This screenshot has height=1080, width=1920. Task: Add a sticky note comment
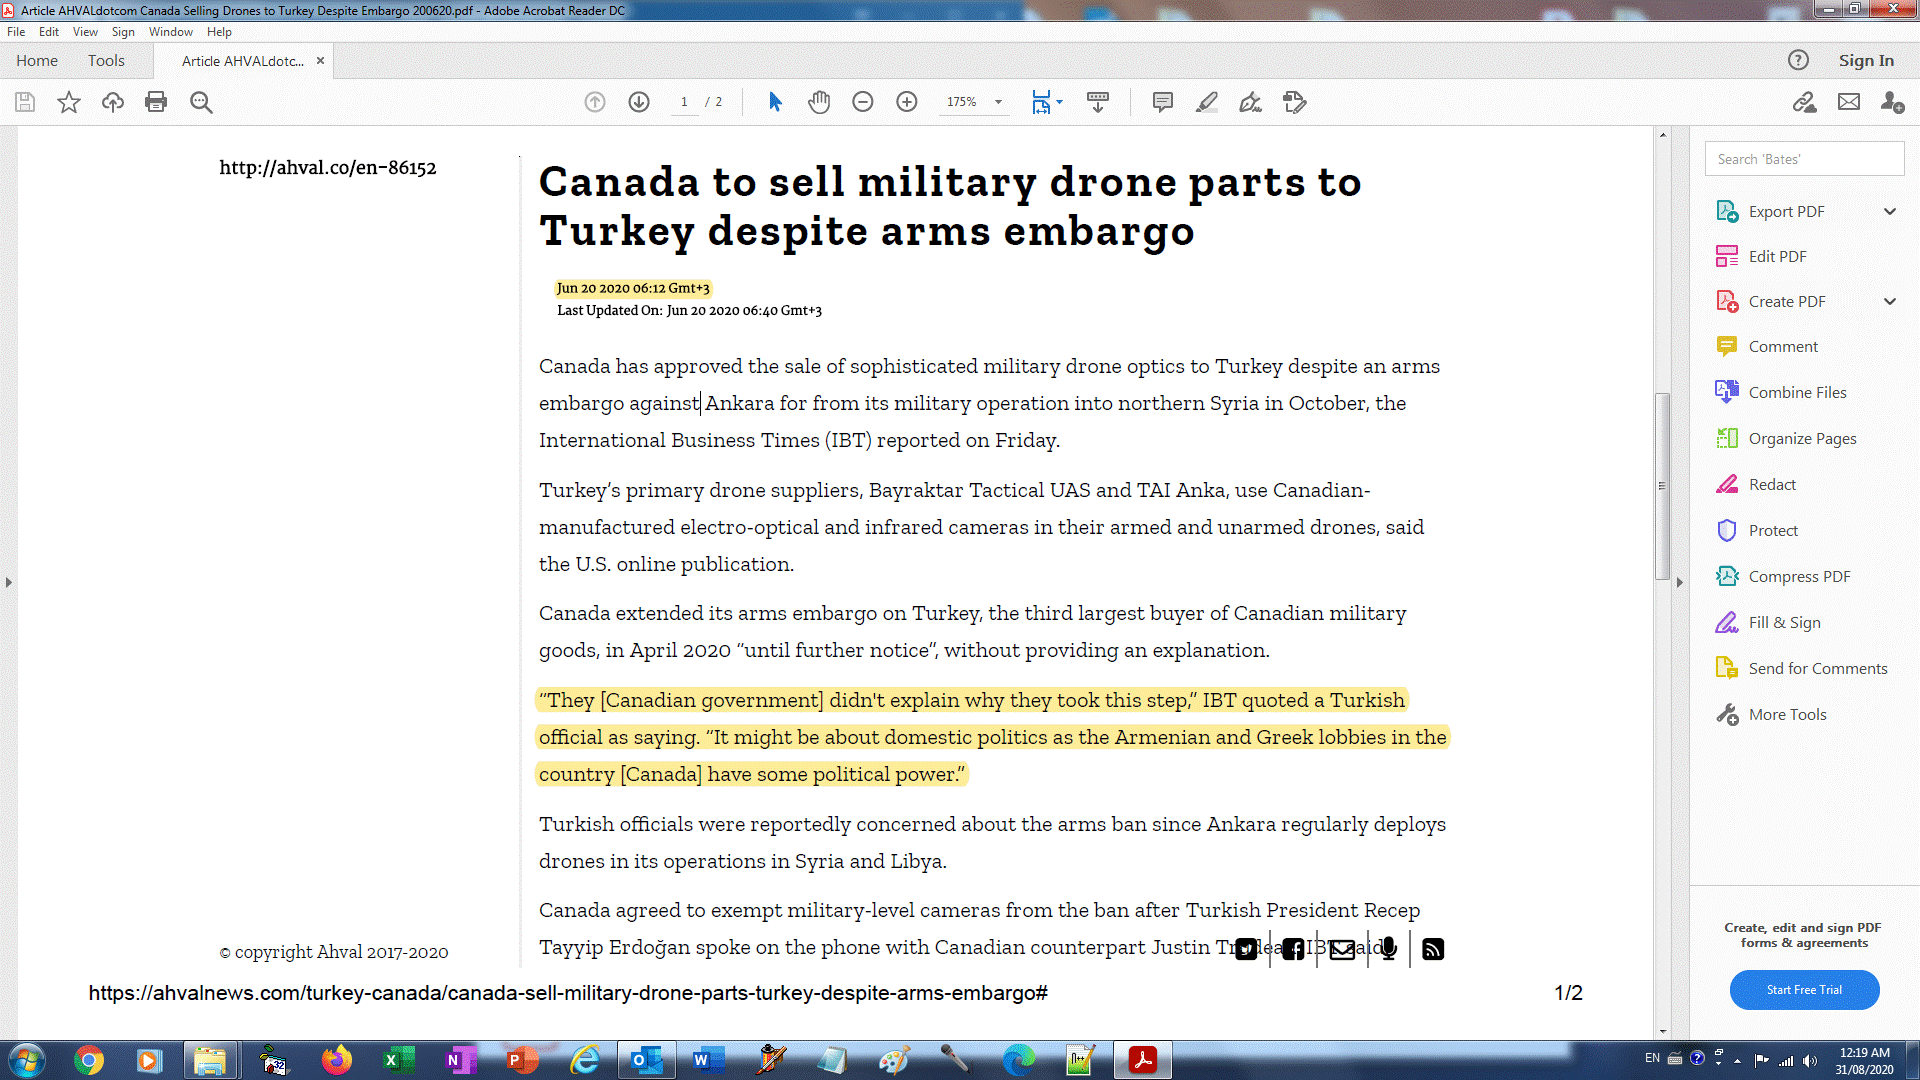pos(1163,102)
